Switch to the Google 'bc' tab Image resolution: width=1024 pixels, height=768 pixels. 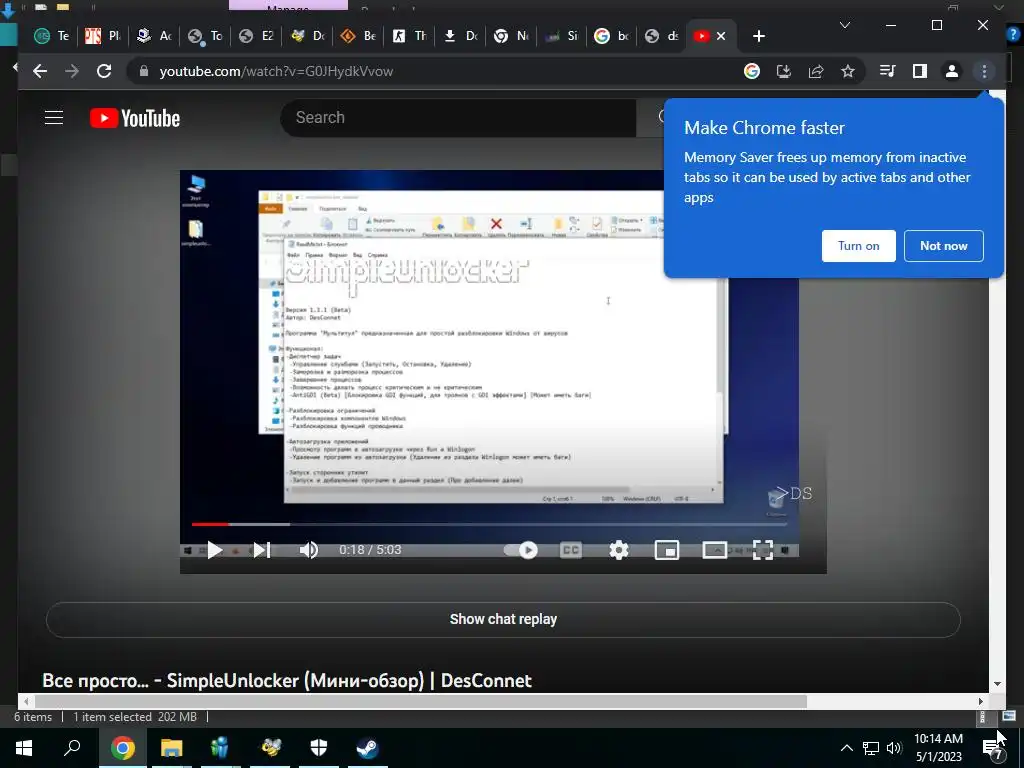click(613, 36)
